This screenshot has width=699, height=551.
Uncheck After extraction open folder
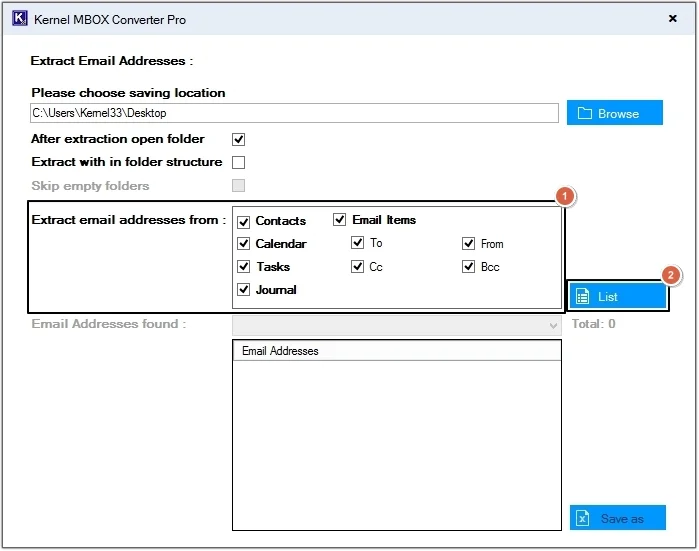coord(238,139)
